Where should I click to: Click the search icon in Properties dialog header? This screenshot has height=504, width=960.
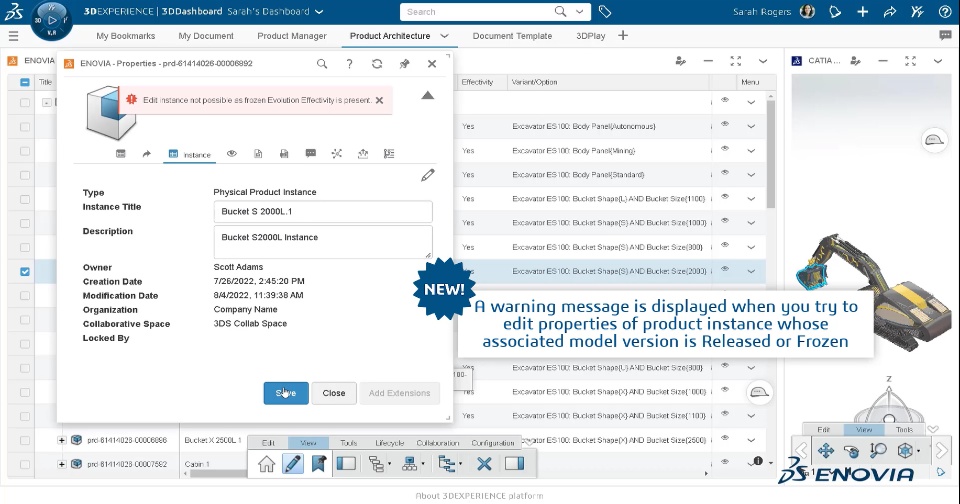pos(321,64)
